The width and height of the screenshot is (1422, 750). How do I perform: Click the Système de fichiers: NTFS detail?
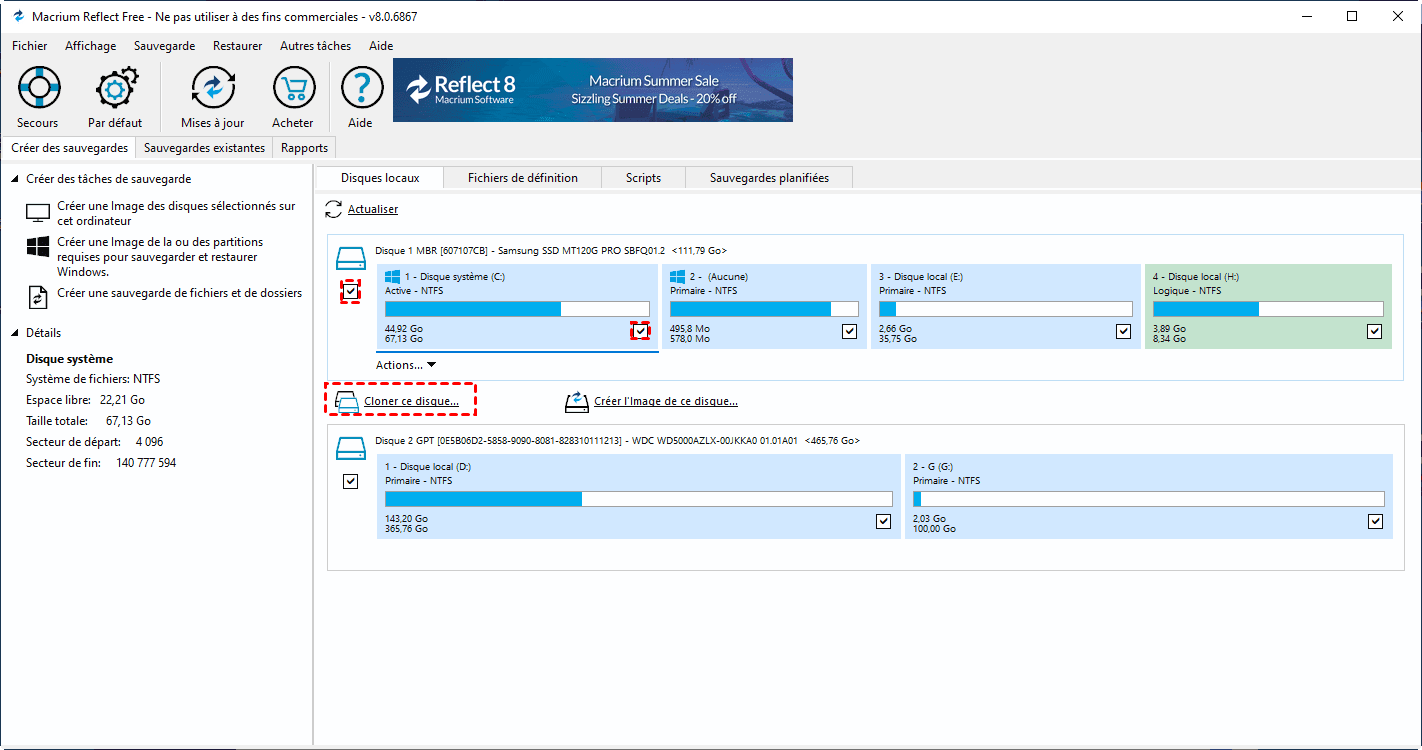point(93,379)
